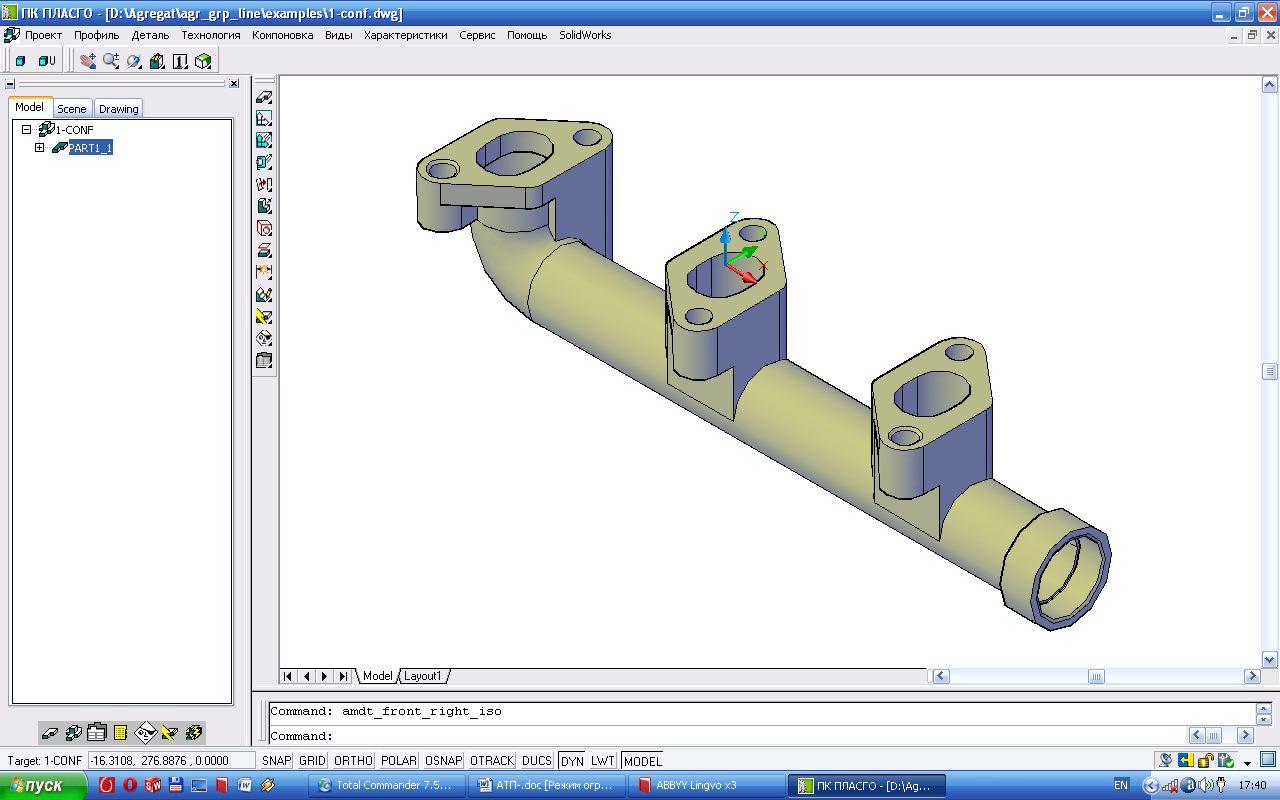Click the third vertical toolbar icon with a pencil
This screenshot has height=800, width=1280.
[264, 141]
